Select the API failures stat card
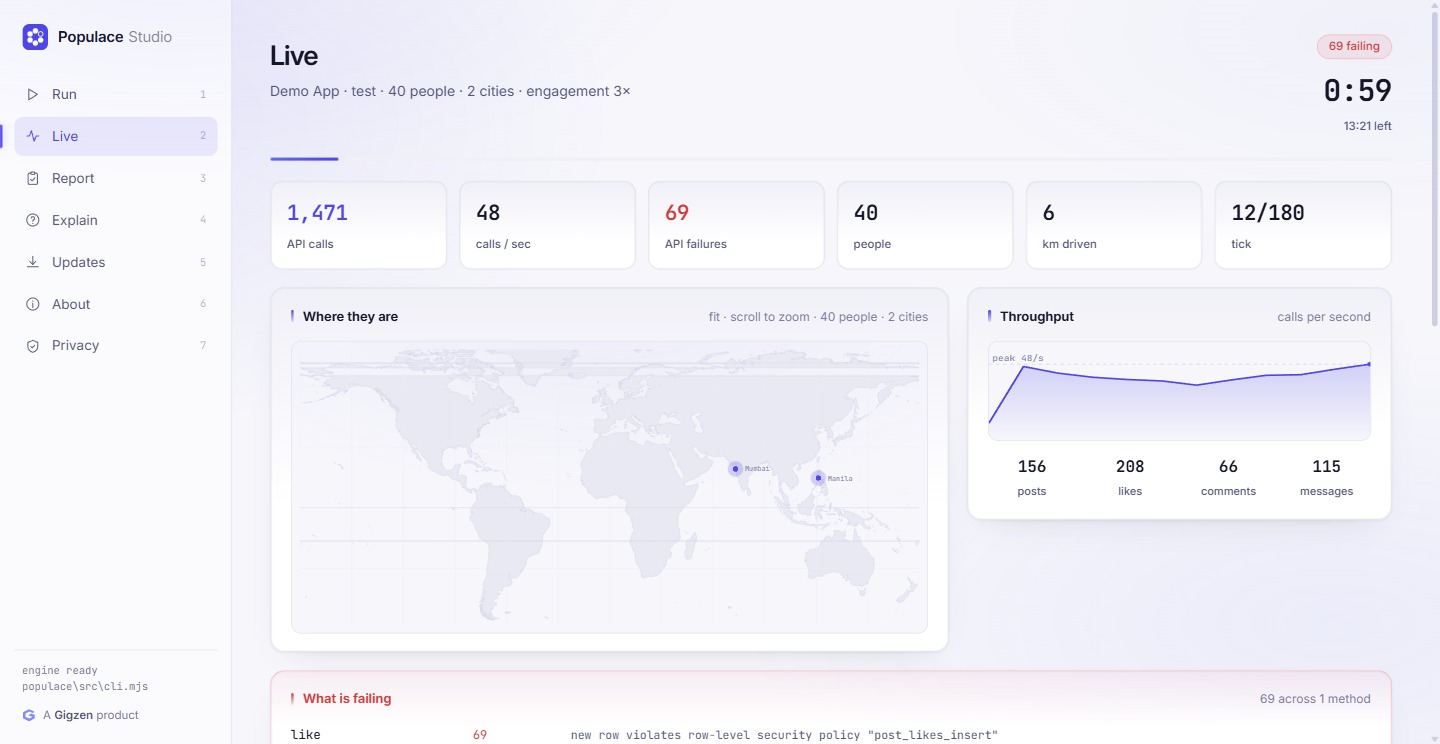This screenshot has height=744, width=1440. pos(736,225)
